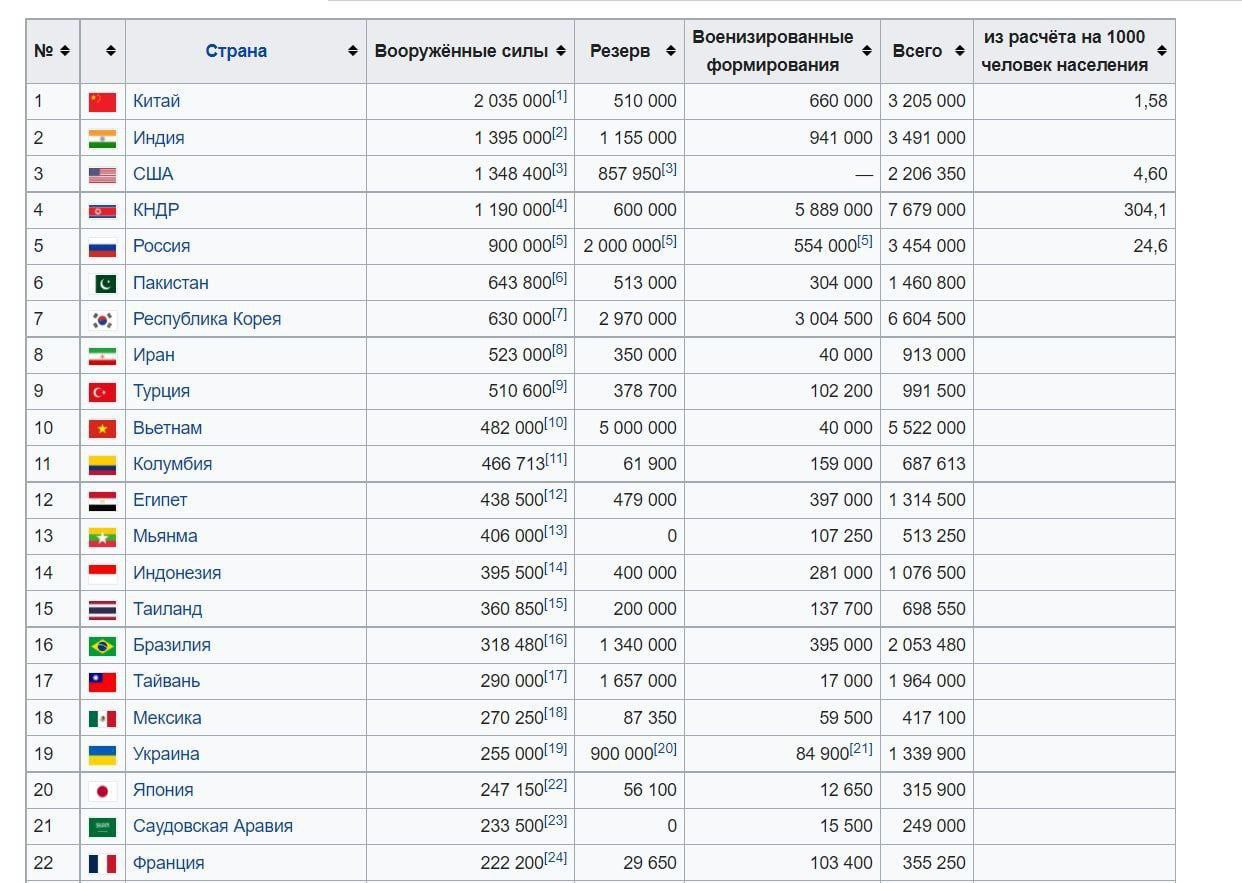Click the Russia flag icon
The height and width of the screenshot is (883, 1242).
102,246
